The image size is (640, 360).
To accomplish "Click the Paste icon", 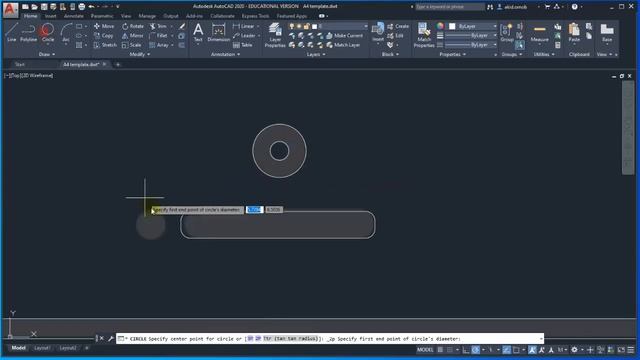I will click(574, 32).
